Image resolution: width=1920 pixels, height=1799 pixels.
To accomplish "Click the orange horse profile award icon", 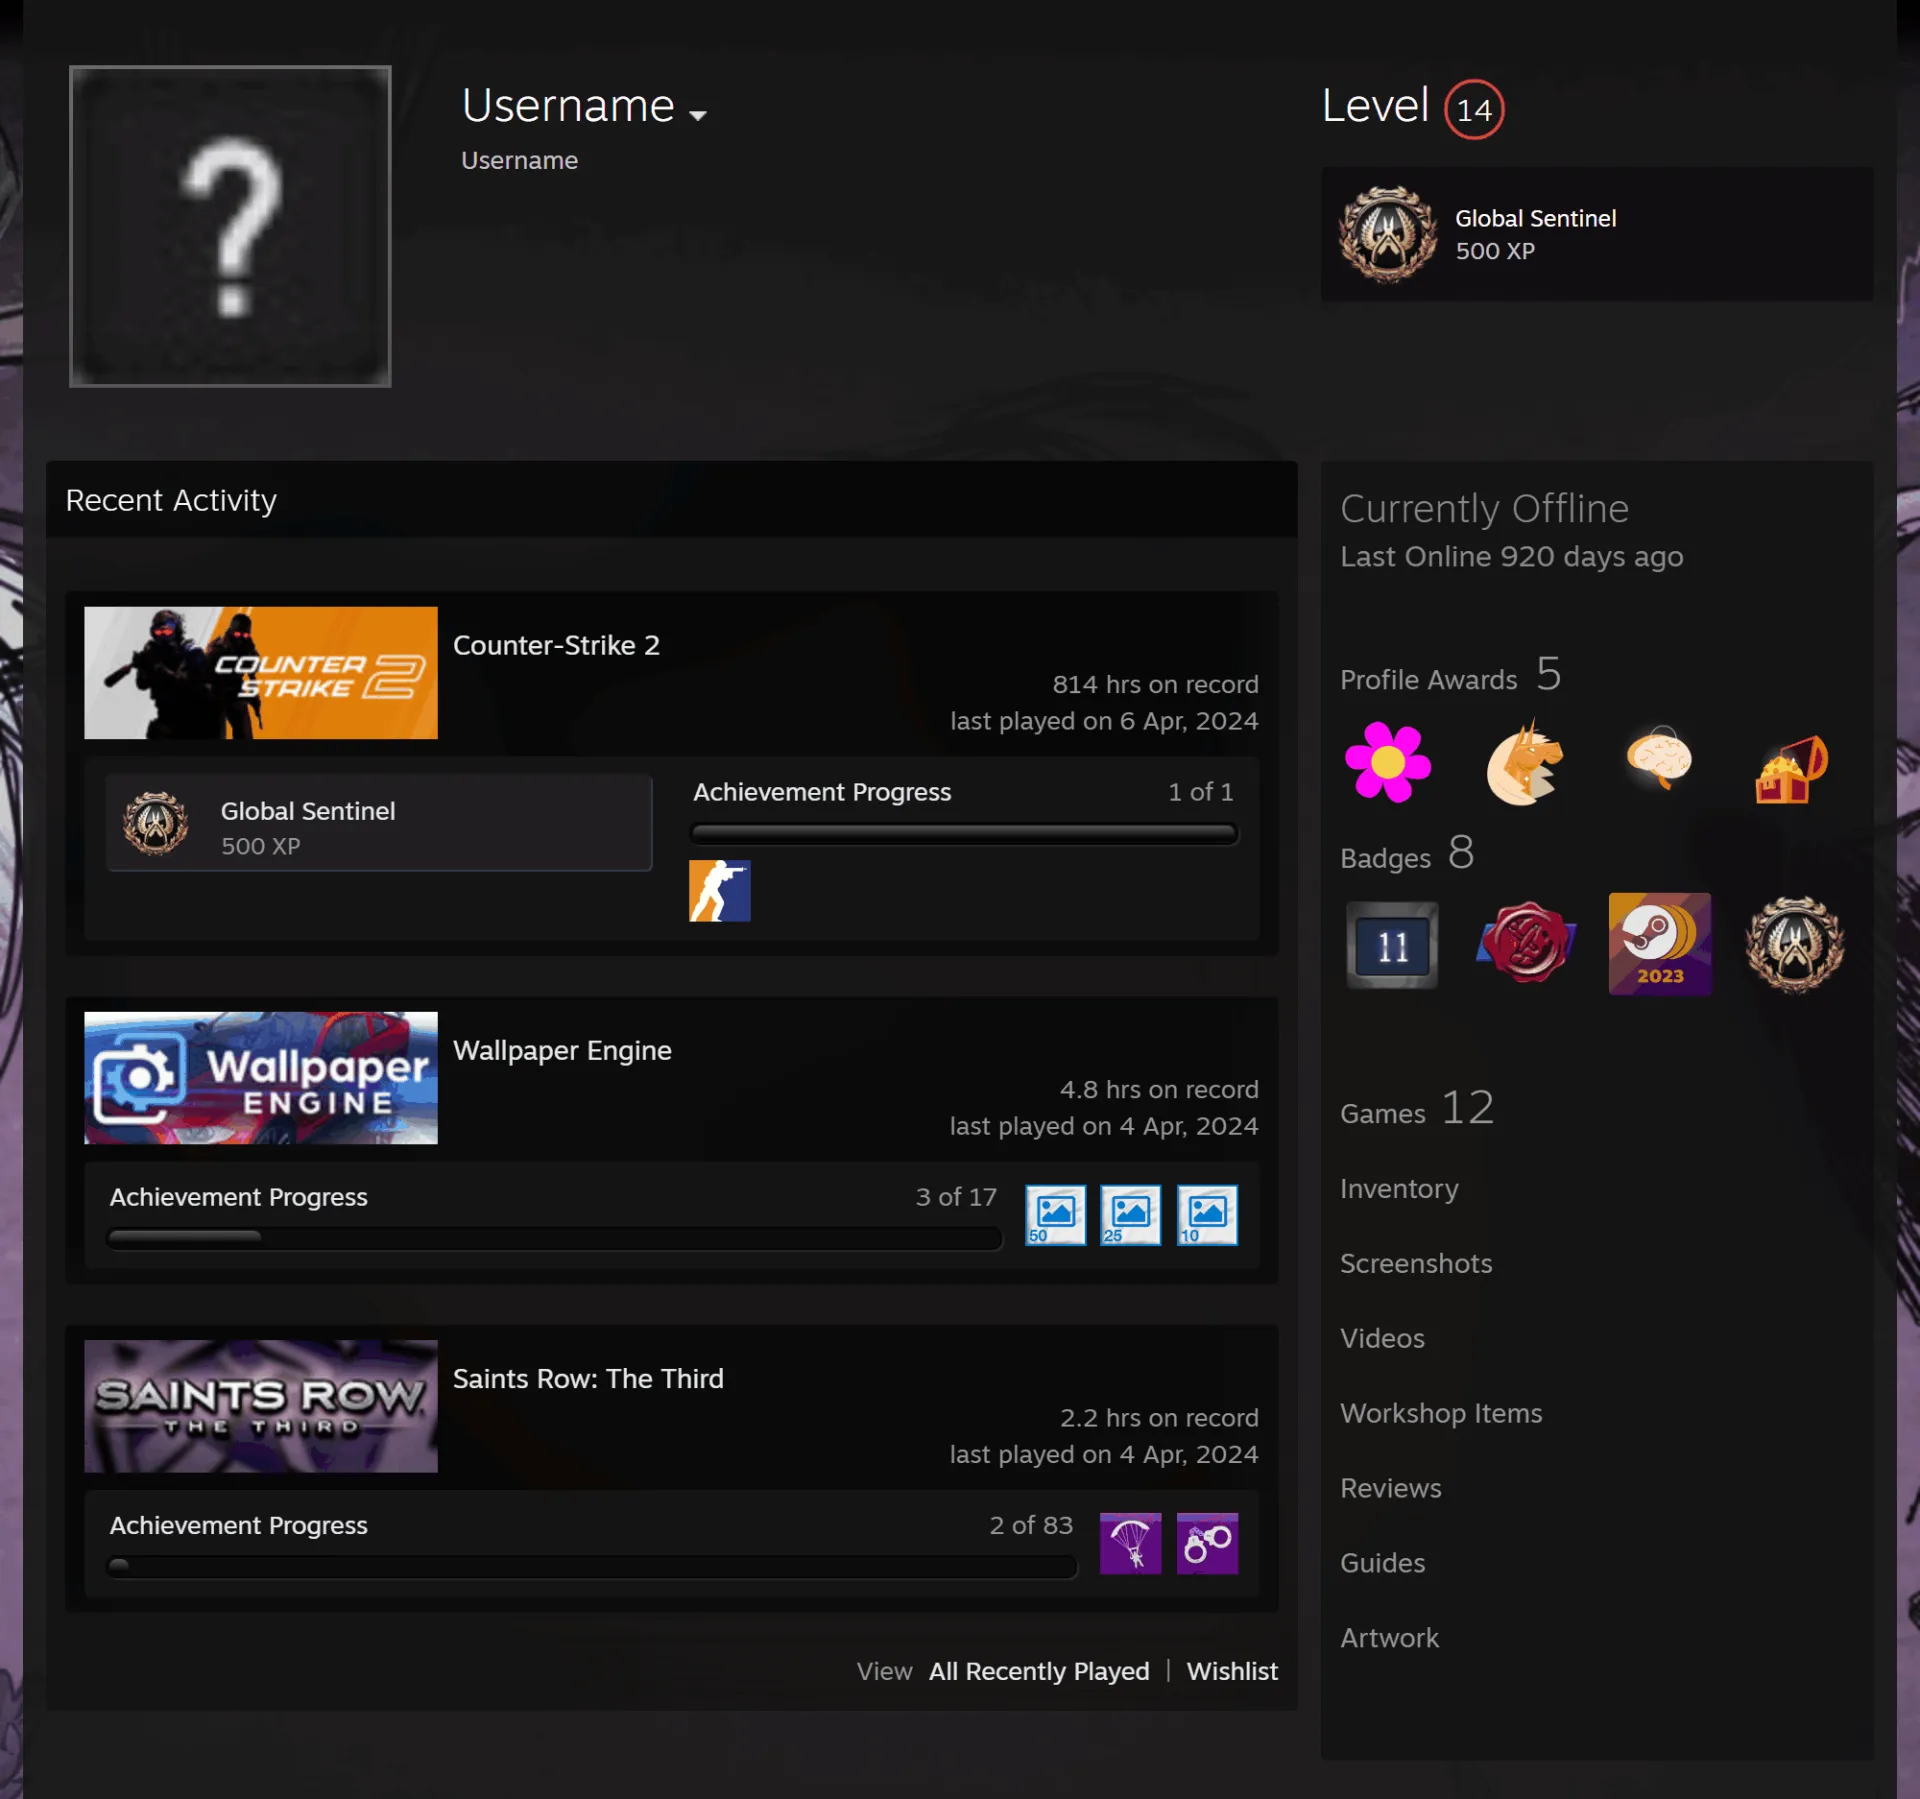I will click(x=1524, y=762).
